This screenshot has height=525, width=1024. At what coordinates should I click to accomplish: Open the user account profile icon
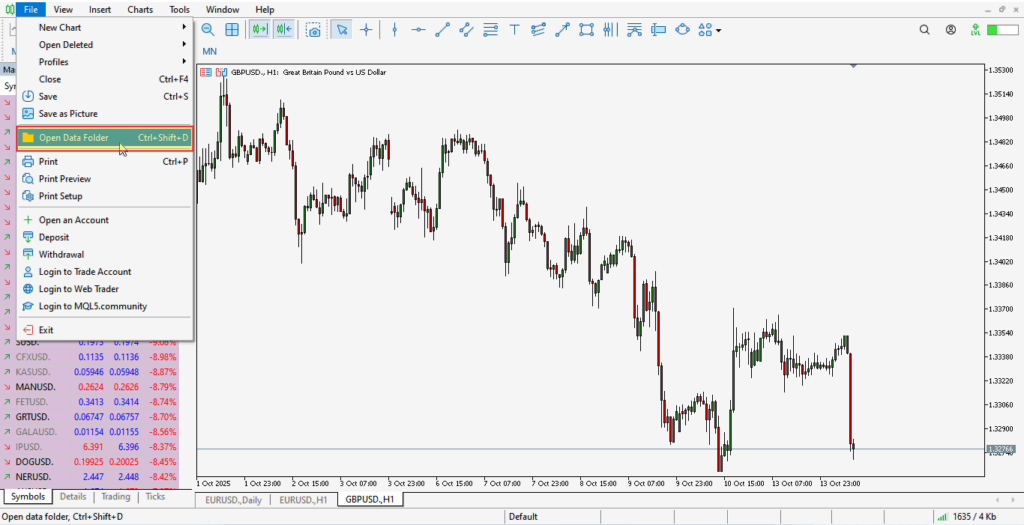click(x=951, y=30)
